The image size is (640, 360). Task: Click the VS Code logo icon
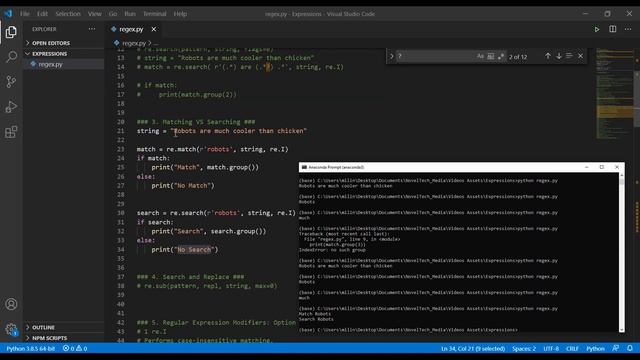pos(8,13)
